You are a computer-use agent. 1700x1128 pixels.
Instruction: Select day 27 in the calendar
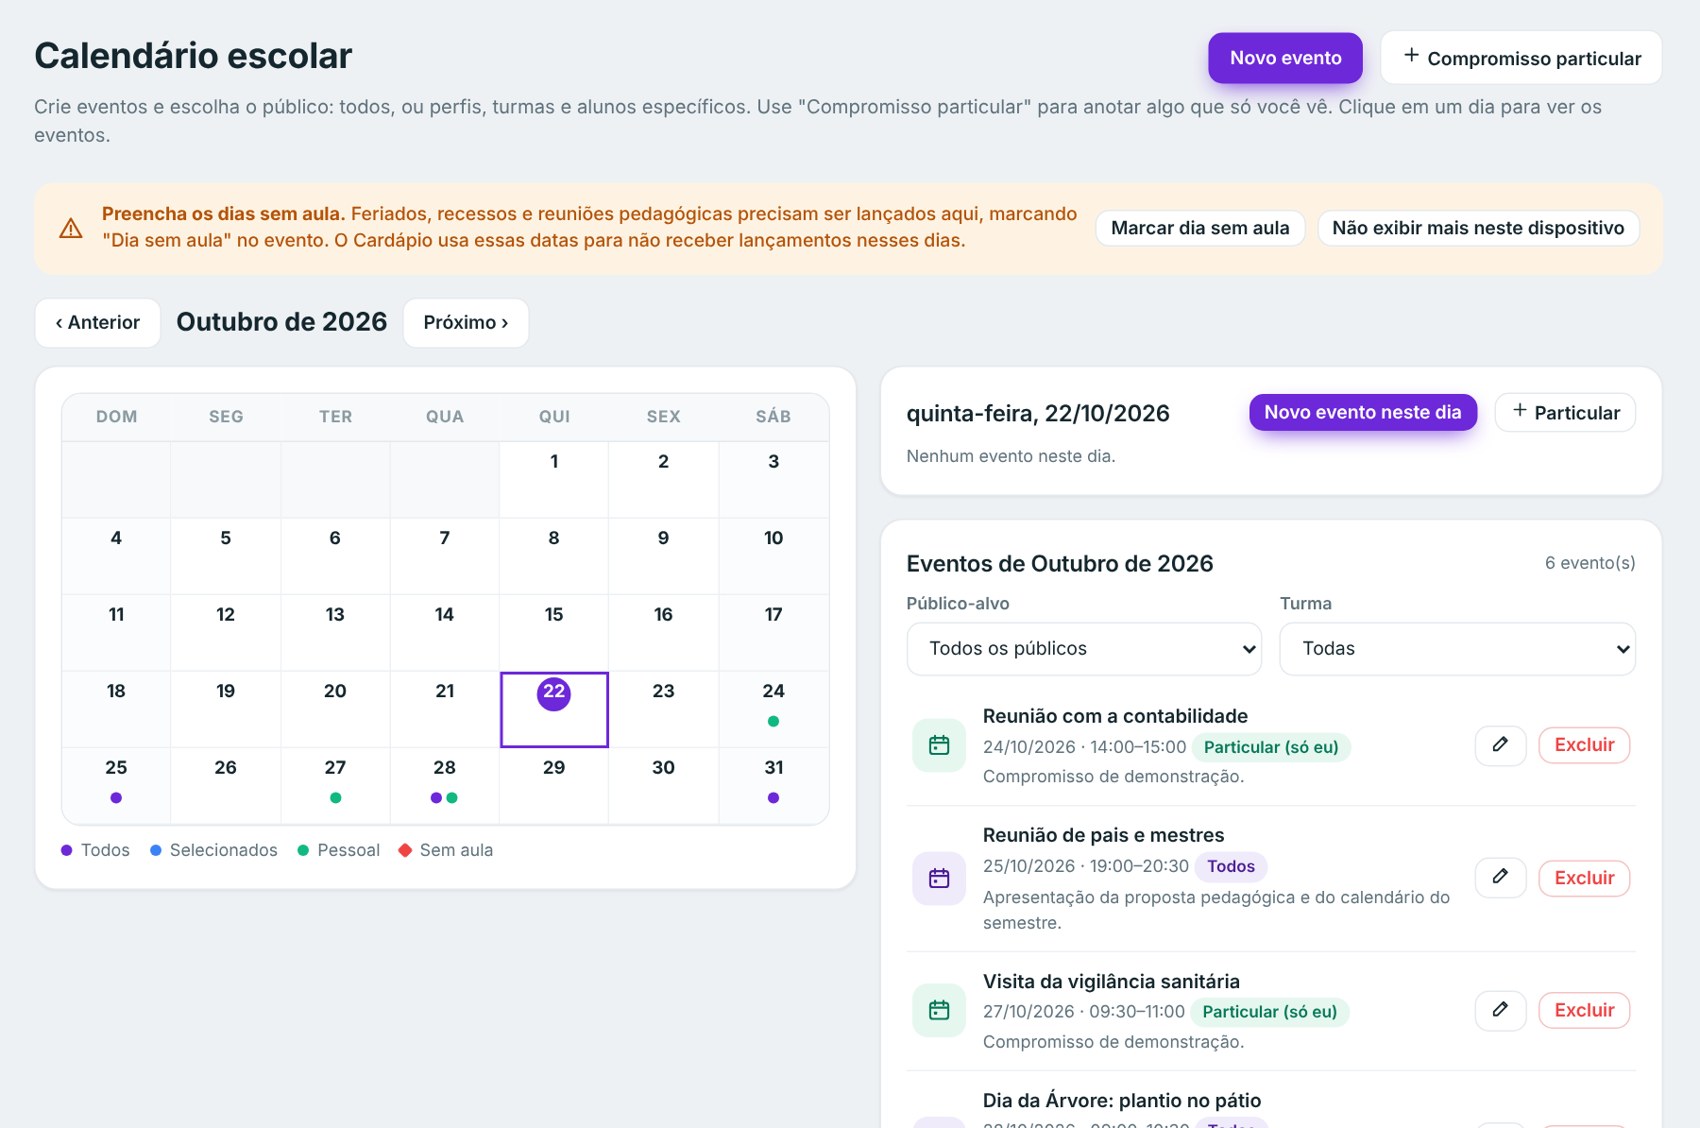pos(335,786)
